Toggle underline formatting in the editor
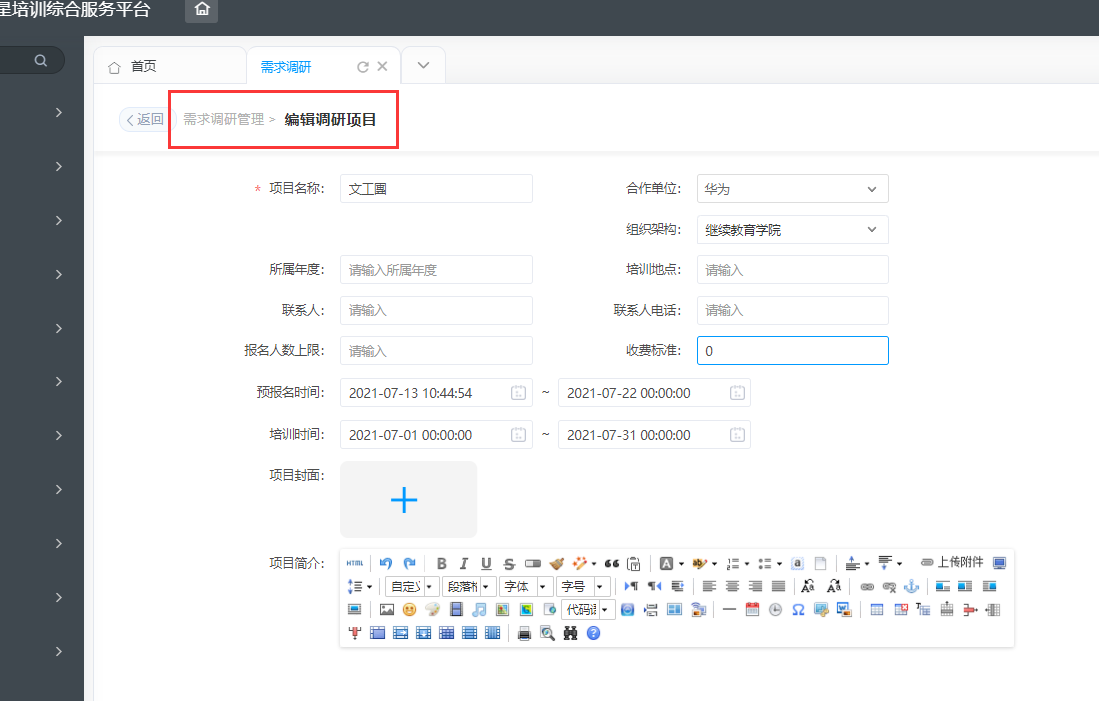Viewport: 1099px width, 701px height. [x=487, y=563]
